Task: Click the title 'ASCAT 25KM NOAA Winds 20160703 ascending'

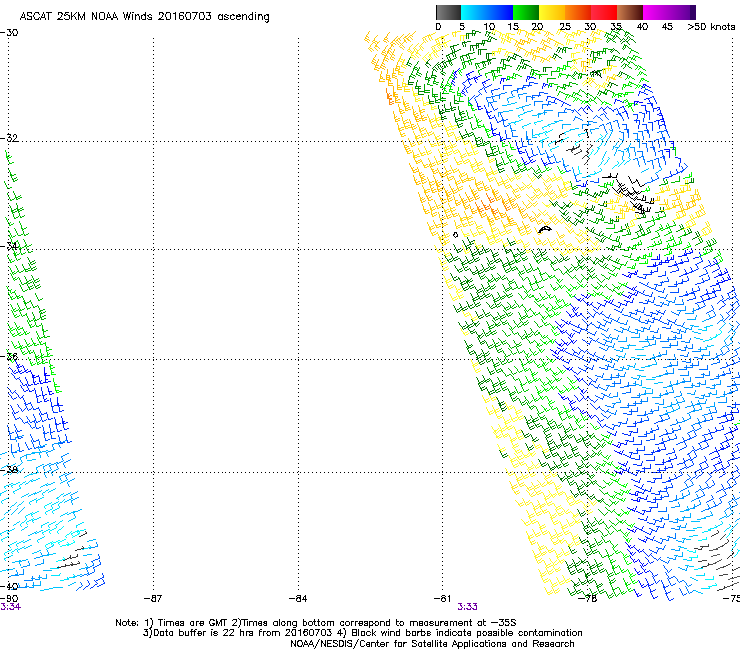Action: pos(144,17)
